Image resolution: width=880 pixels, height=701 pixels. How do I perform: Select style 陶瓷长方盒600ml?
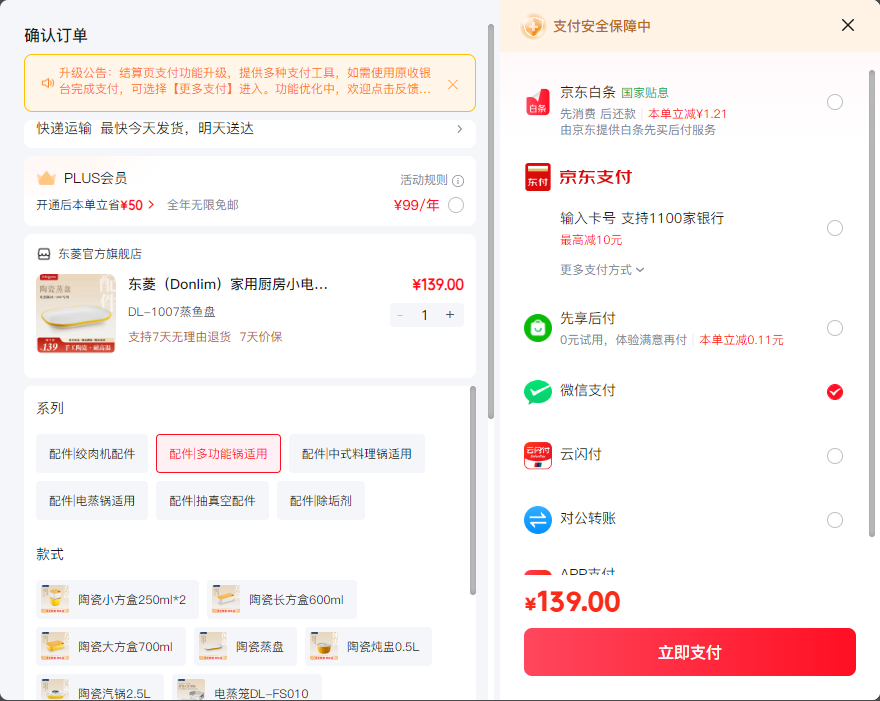pyautogui.click(x=282, y=599)
